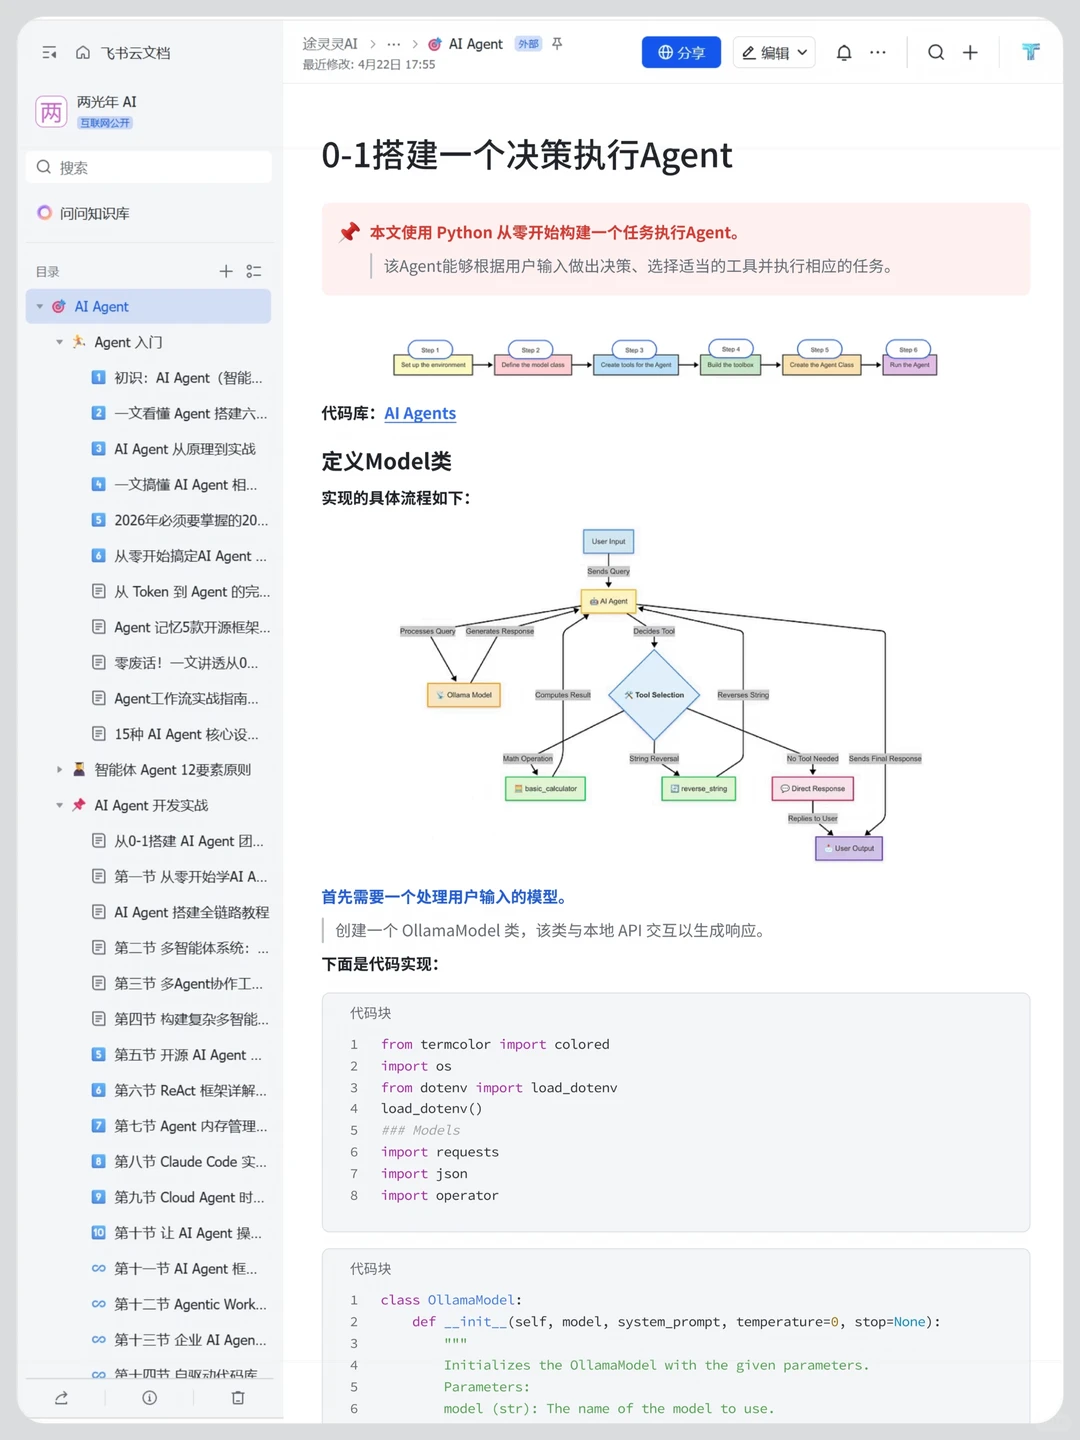Open the 编辑 mode dropdown

pos(774,52)
